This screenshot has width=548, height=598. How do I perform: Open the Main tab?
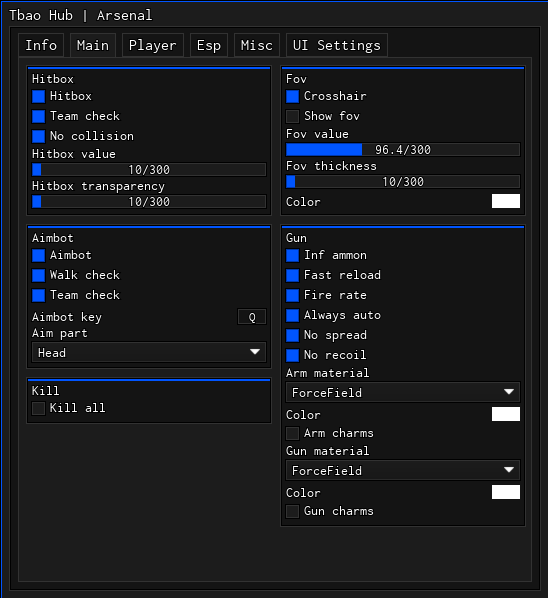point(93,45)
